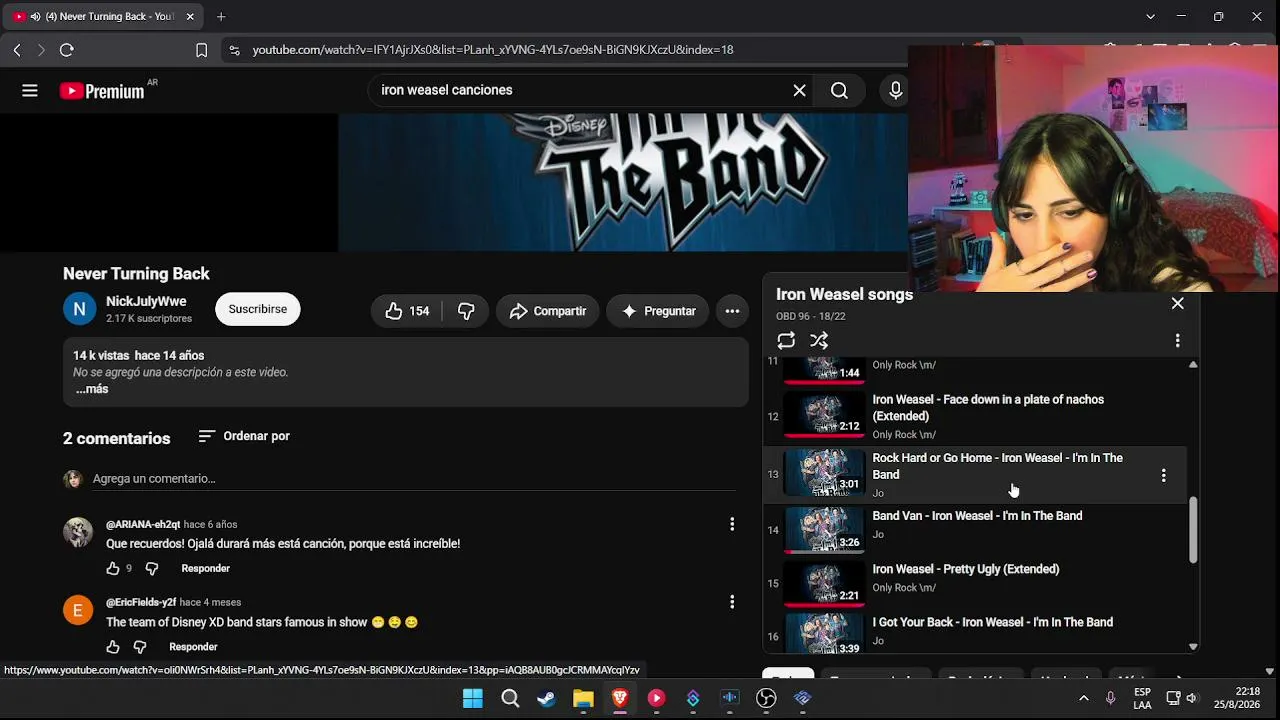Go back with the browser back arrow
The width and height of the screenshot is (1280, 720).
pyautogui.click(x=17, y=50)
